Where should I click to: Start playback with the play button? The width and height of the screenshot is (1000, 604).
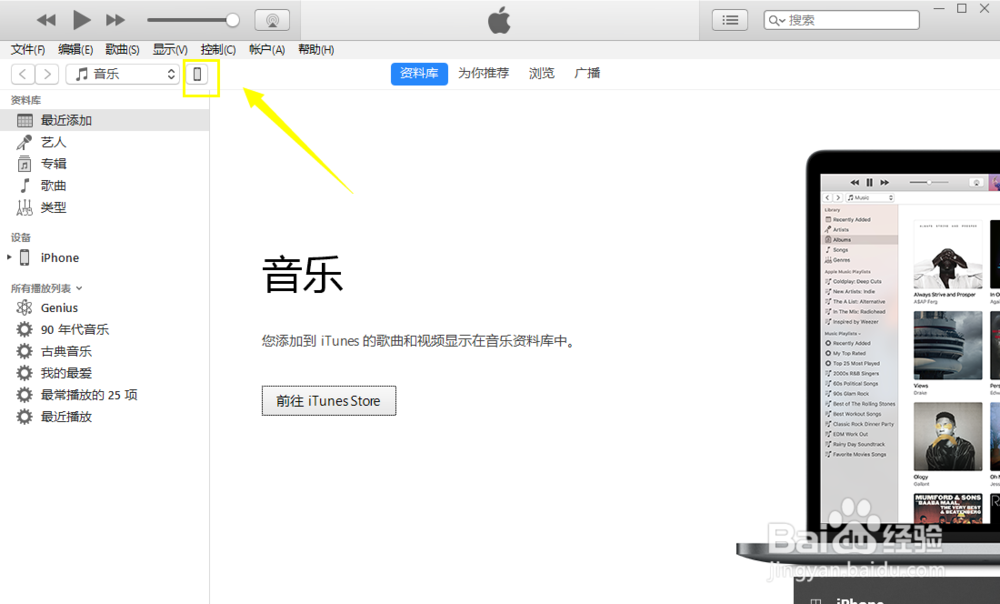coord(82,20)
